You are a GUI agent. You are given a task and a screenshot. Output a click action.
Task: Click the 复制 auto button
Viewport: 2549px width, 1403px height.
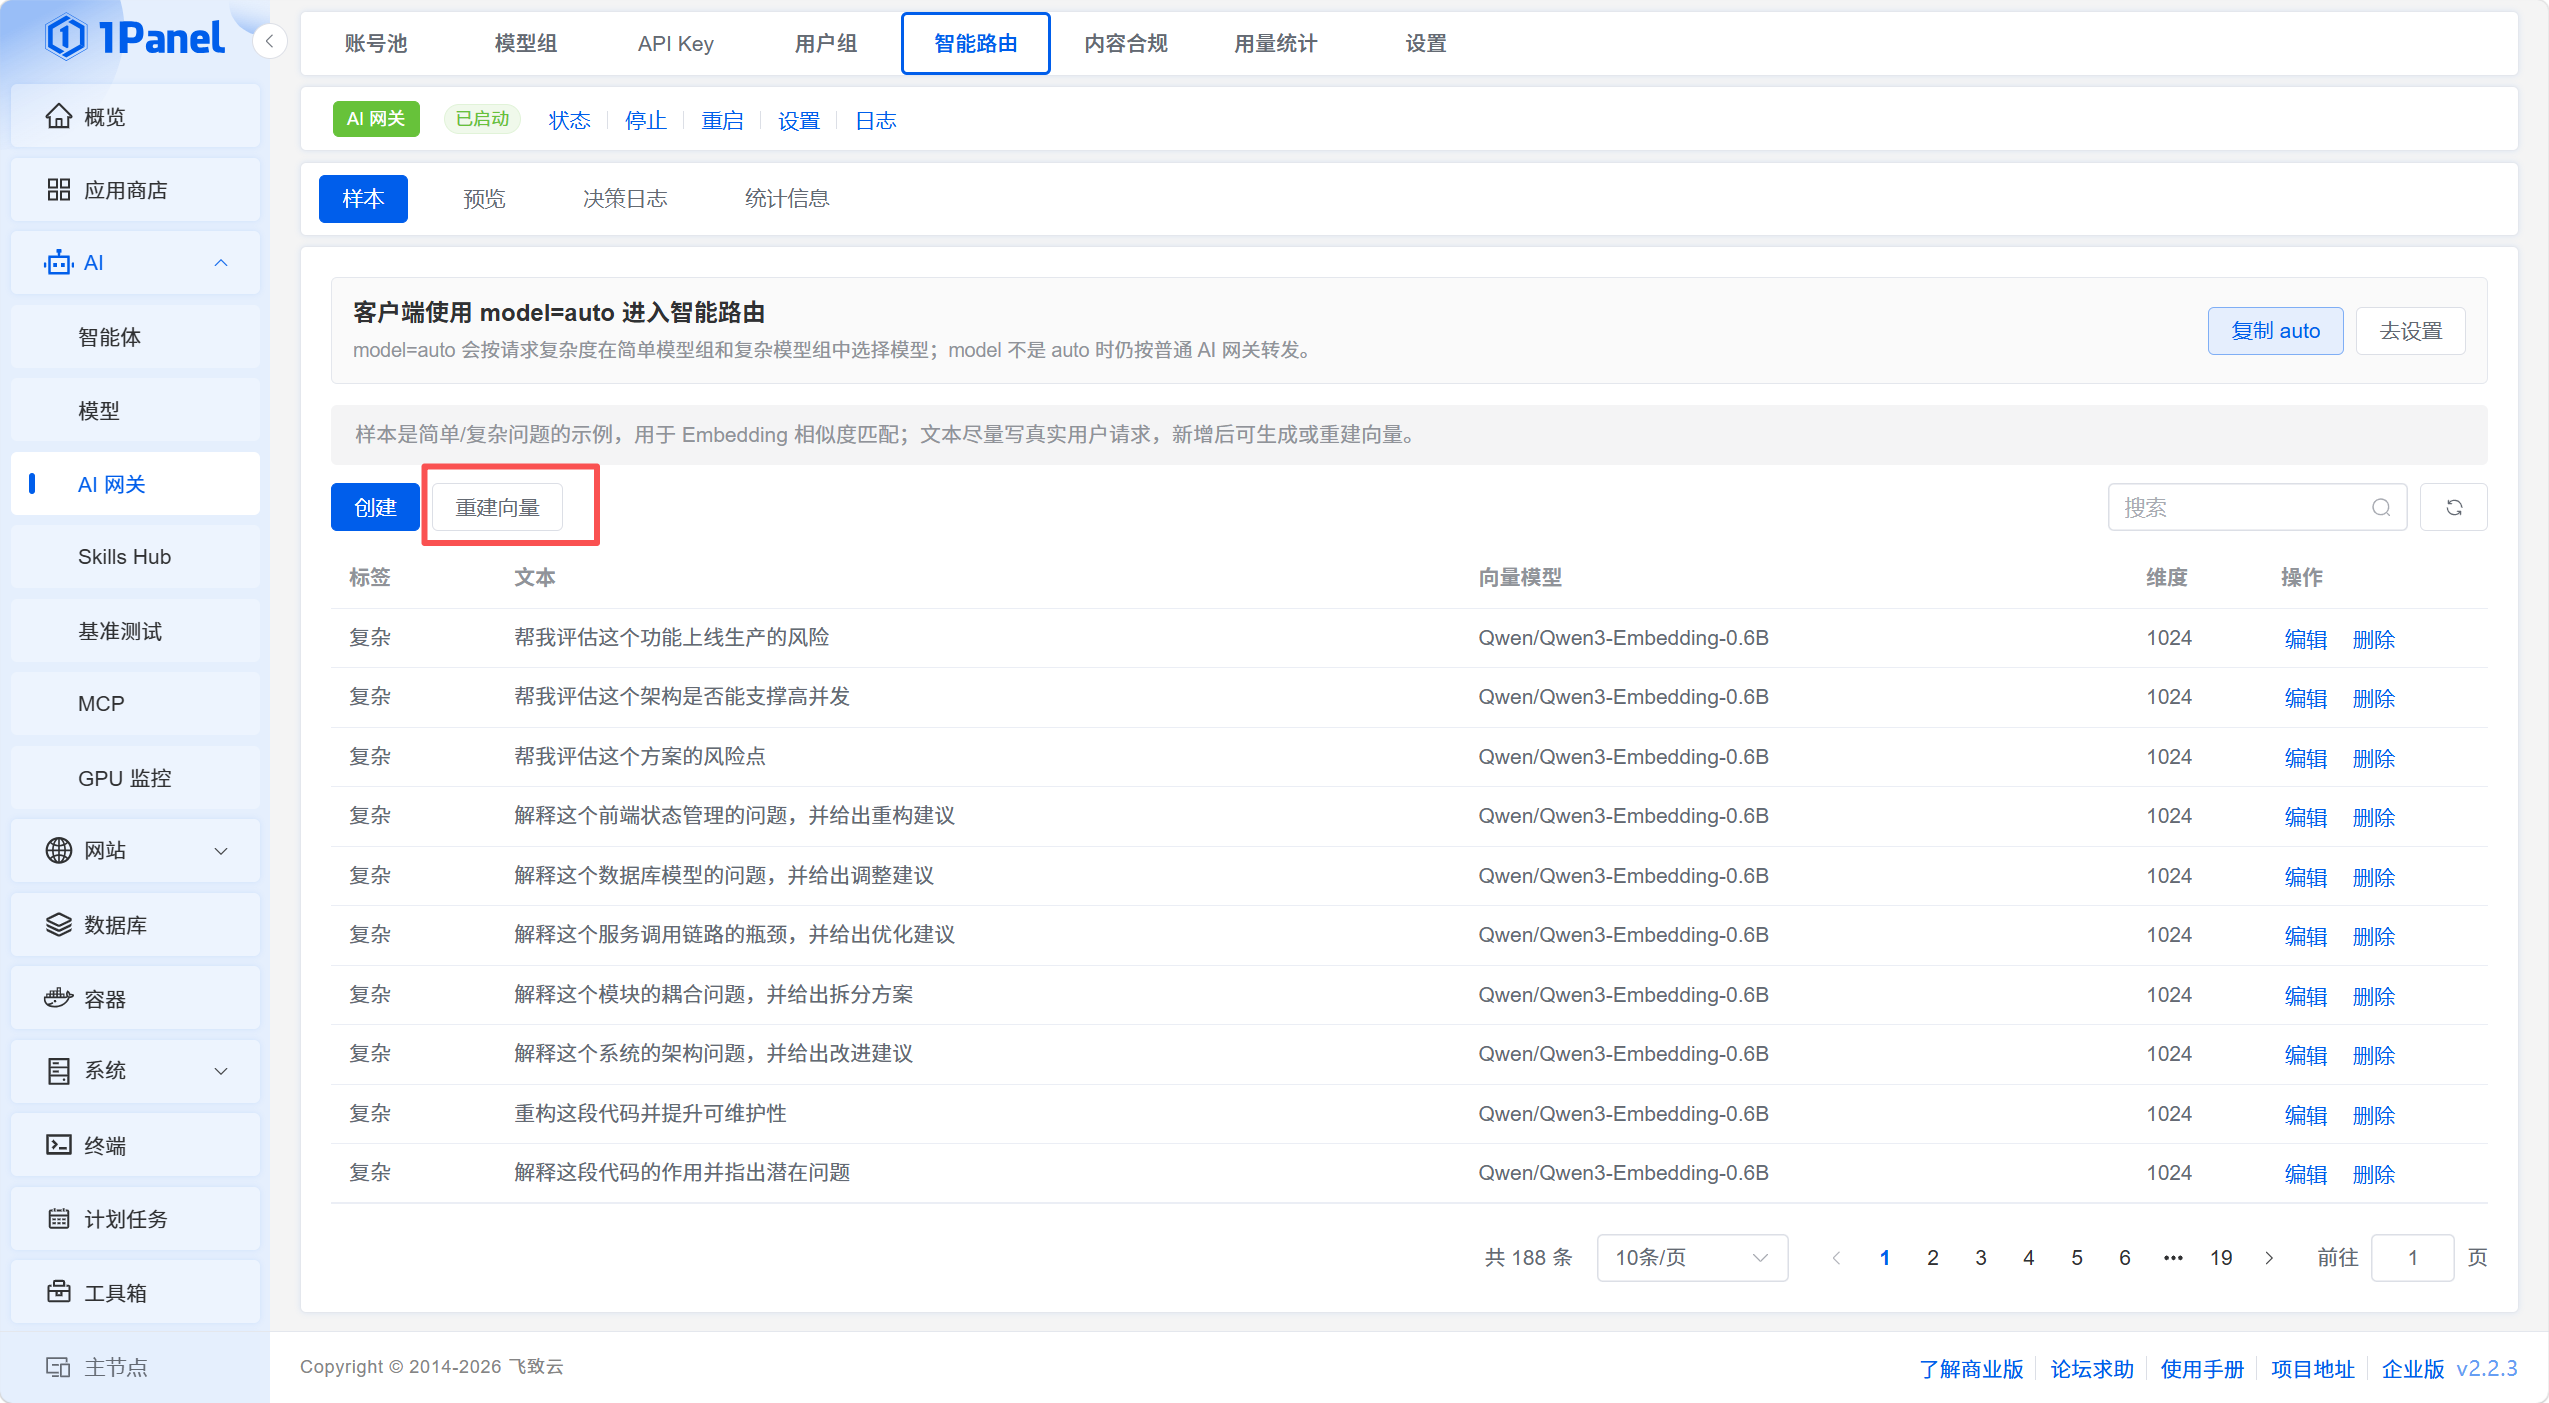click(x=2275, y=331)
